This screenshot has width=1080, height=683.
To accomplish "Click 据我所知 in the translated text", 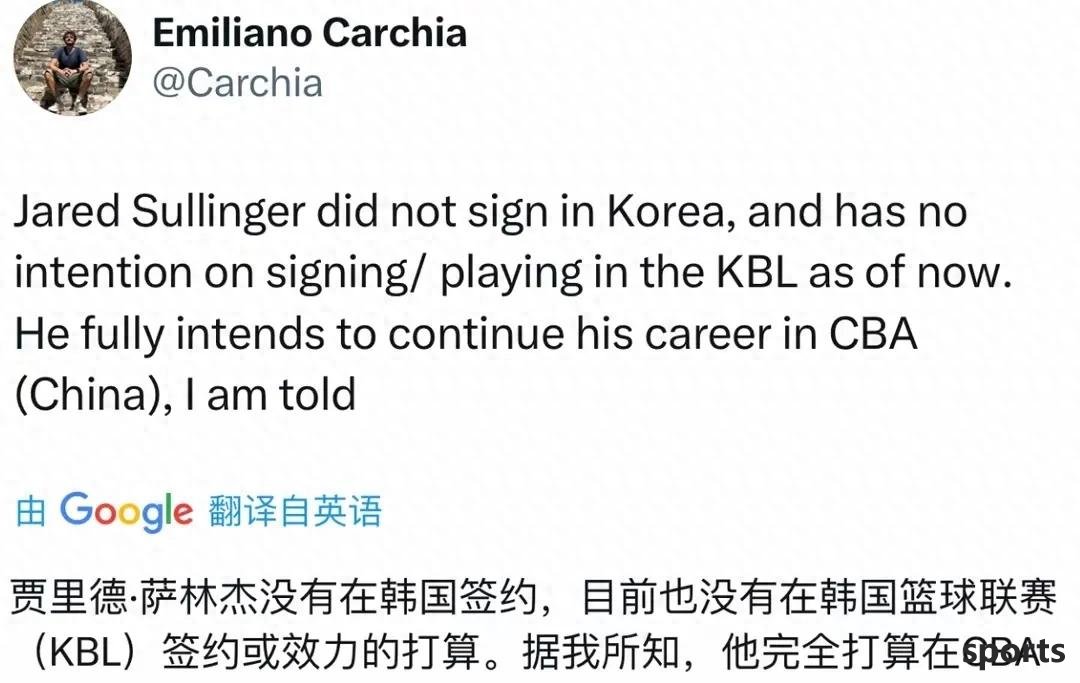I will [601, 652].
